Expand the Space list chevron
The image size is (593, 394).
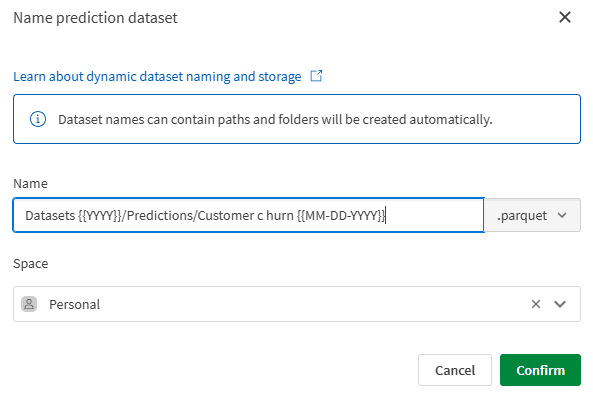(x=560, y=304)
